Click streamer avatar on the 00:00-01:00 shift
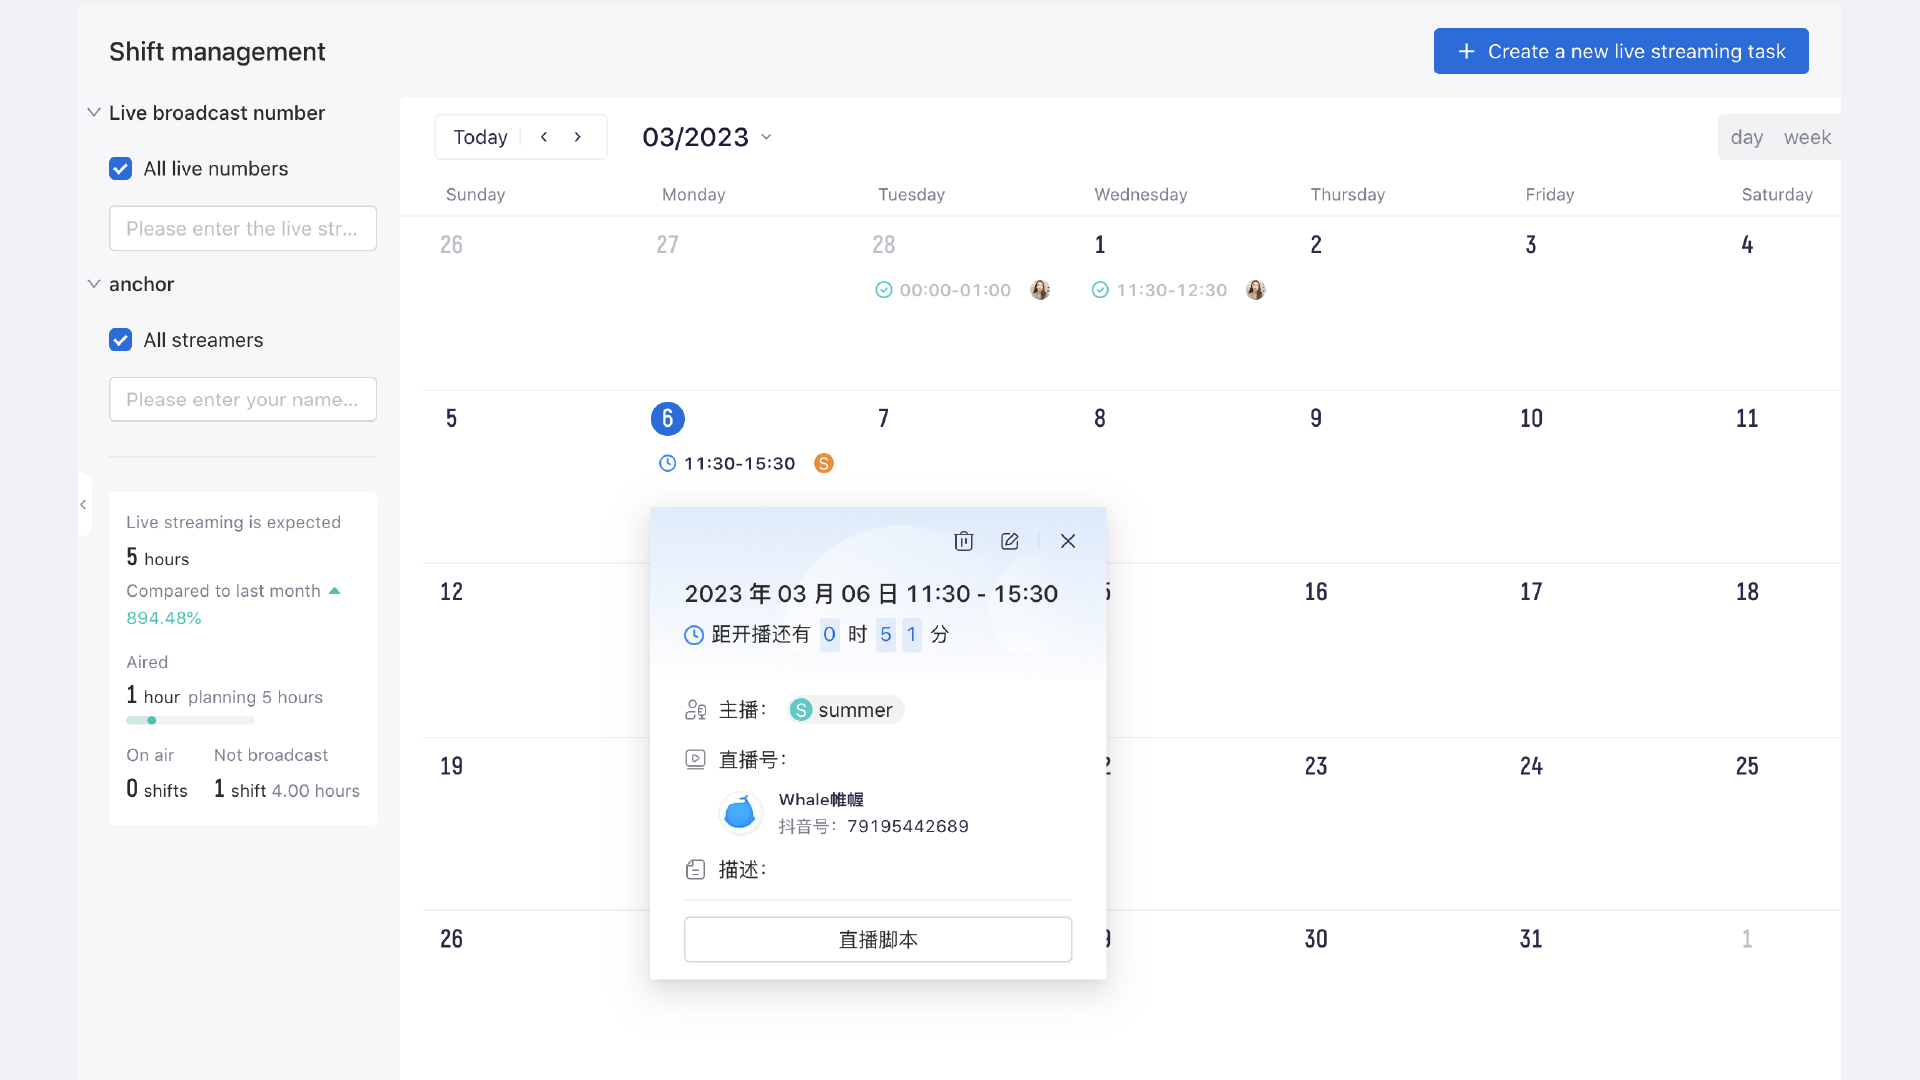Screen dimensions: 1920x1080 click(x=1040, y=290)
